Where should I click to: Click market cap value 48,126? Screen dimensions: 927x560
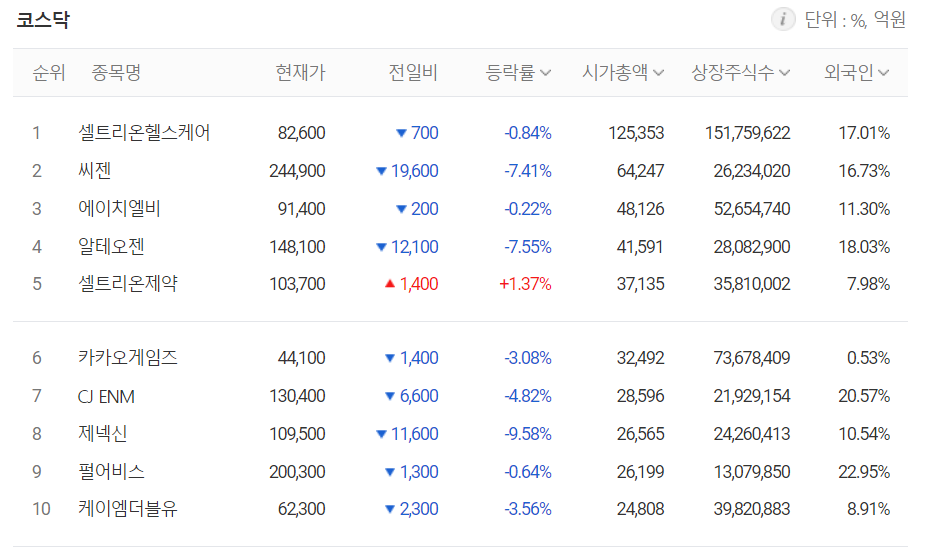point(640,209)
